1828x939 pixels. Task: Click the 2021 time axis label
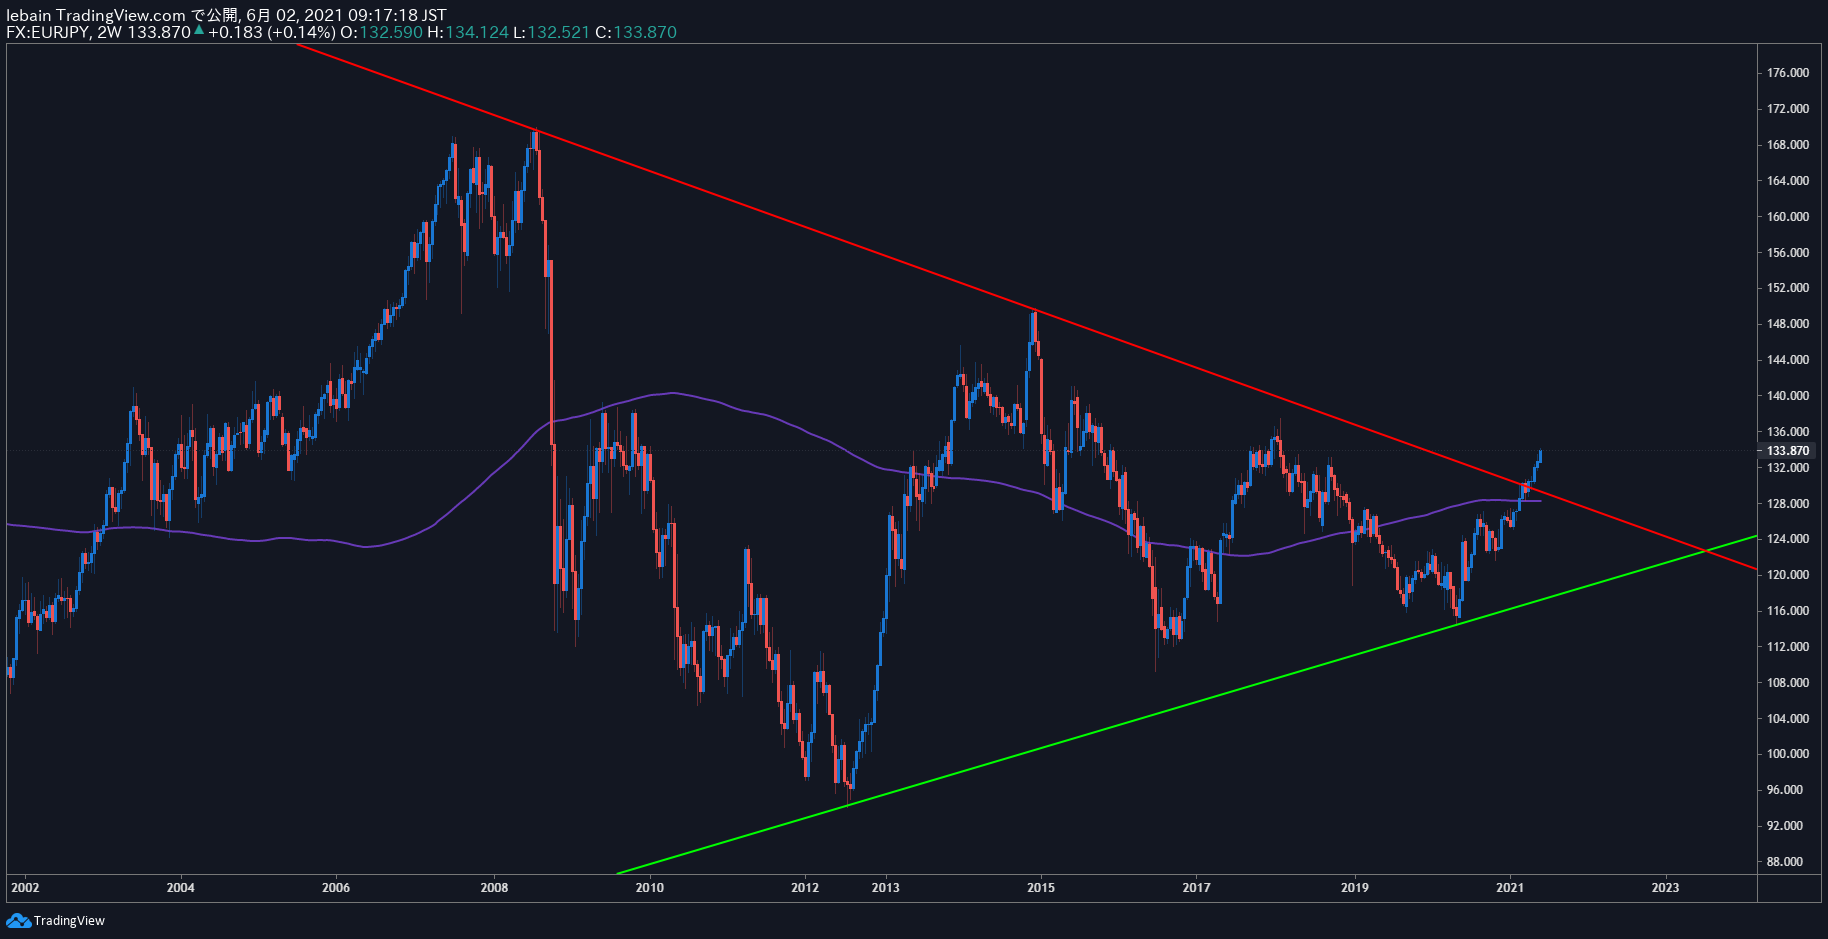point(1510,888)
